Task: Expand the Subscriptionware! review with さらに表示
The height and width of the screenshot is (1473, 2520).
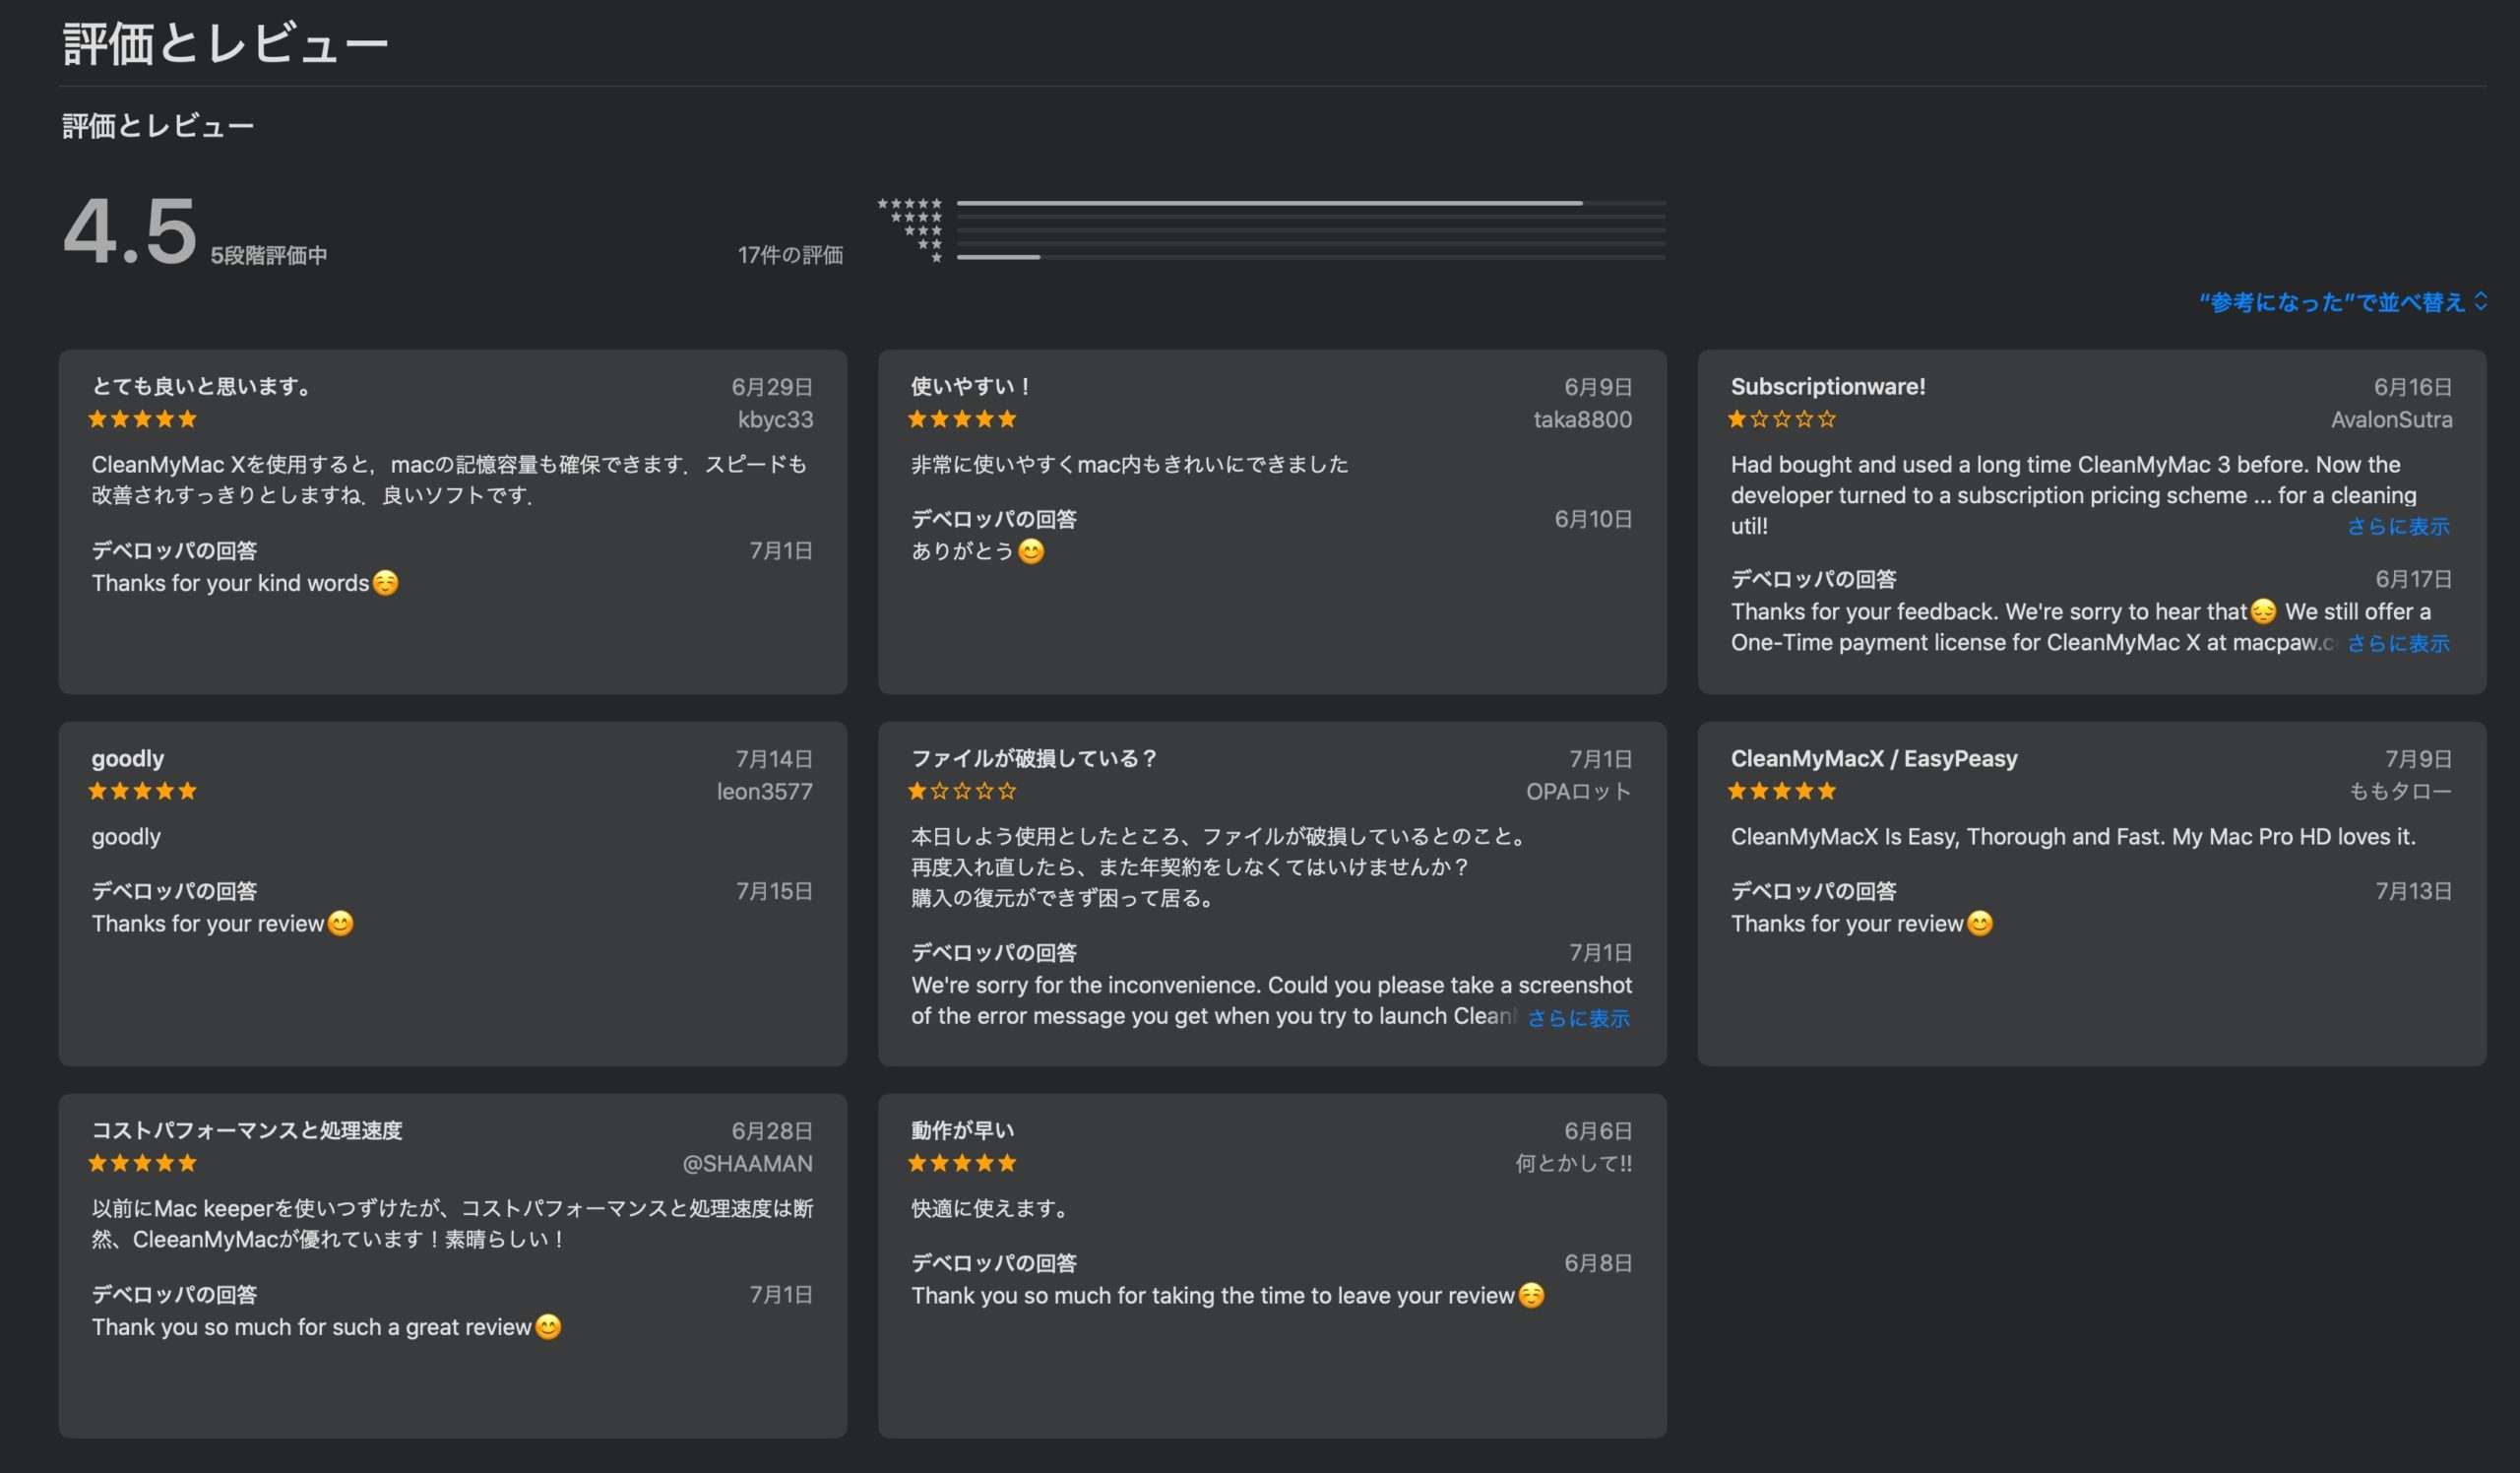Action: (x=2398, y=526)
